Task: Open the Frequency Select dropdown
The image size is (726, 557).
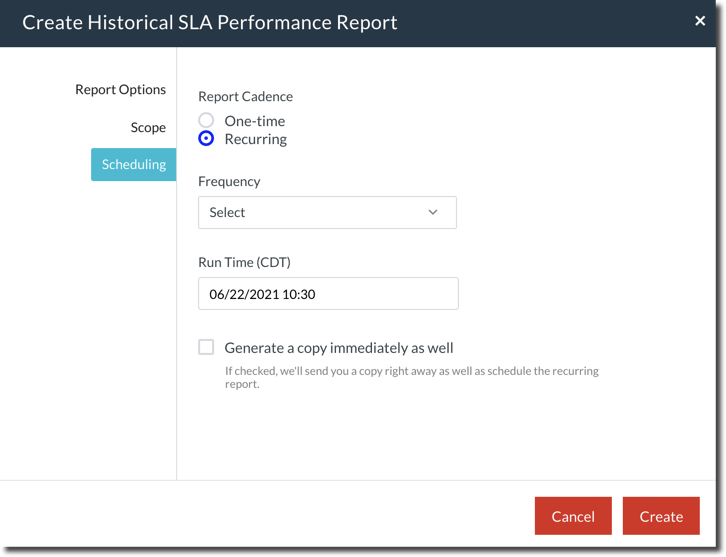Action: tap(327, 212)
